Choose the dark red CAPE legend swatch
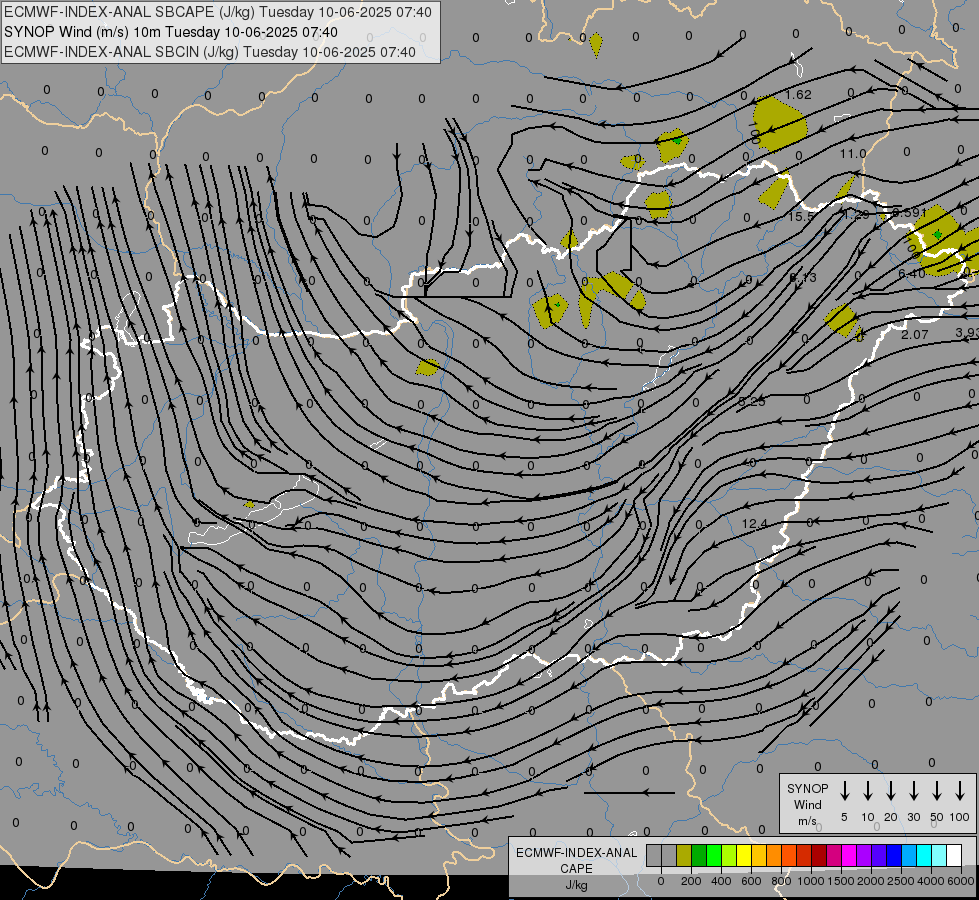 (x=819, y=855)
